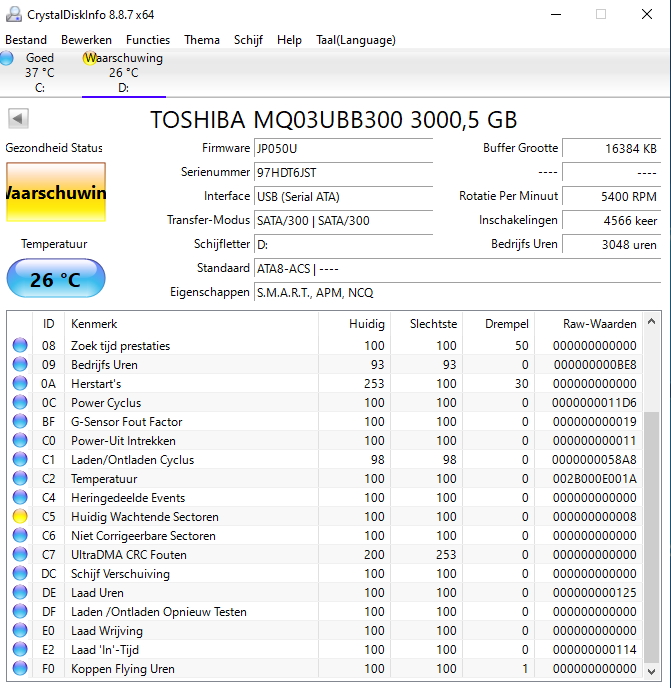The image size is (671, 688).
Task: Open the Bestand menu
Action: pos(26,40)
